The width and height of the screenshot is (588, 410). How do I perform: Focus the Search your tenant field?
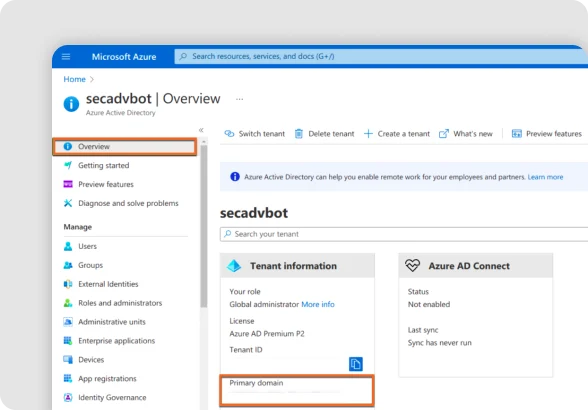(404, 234)
